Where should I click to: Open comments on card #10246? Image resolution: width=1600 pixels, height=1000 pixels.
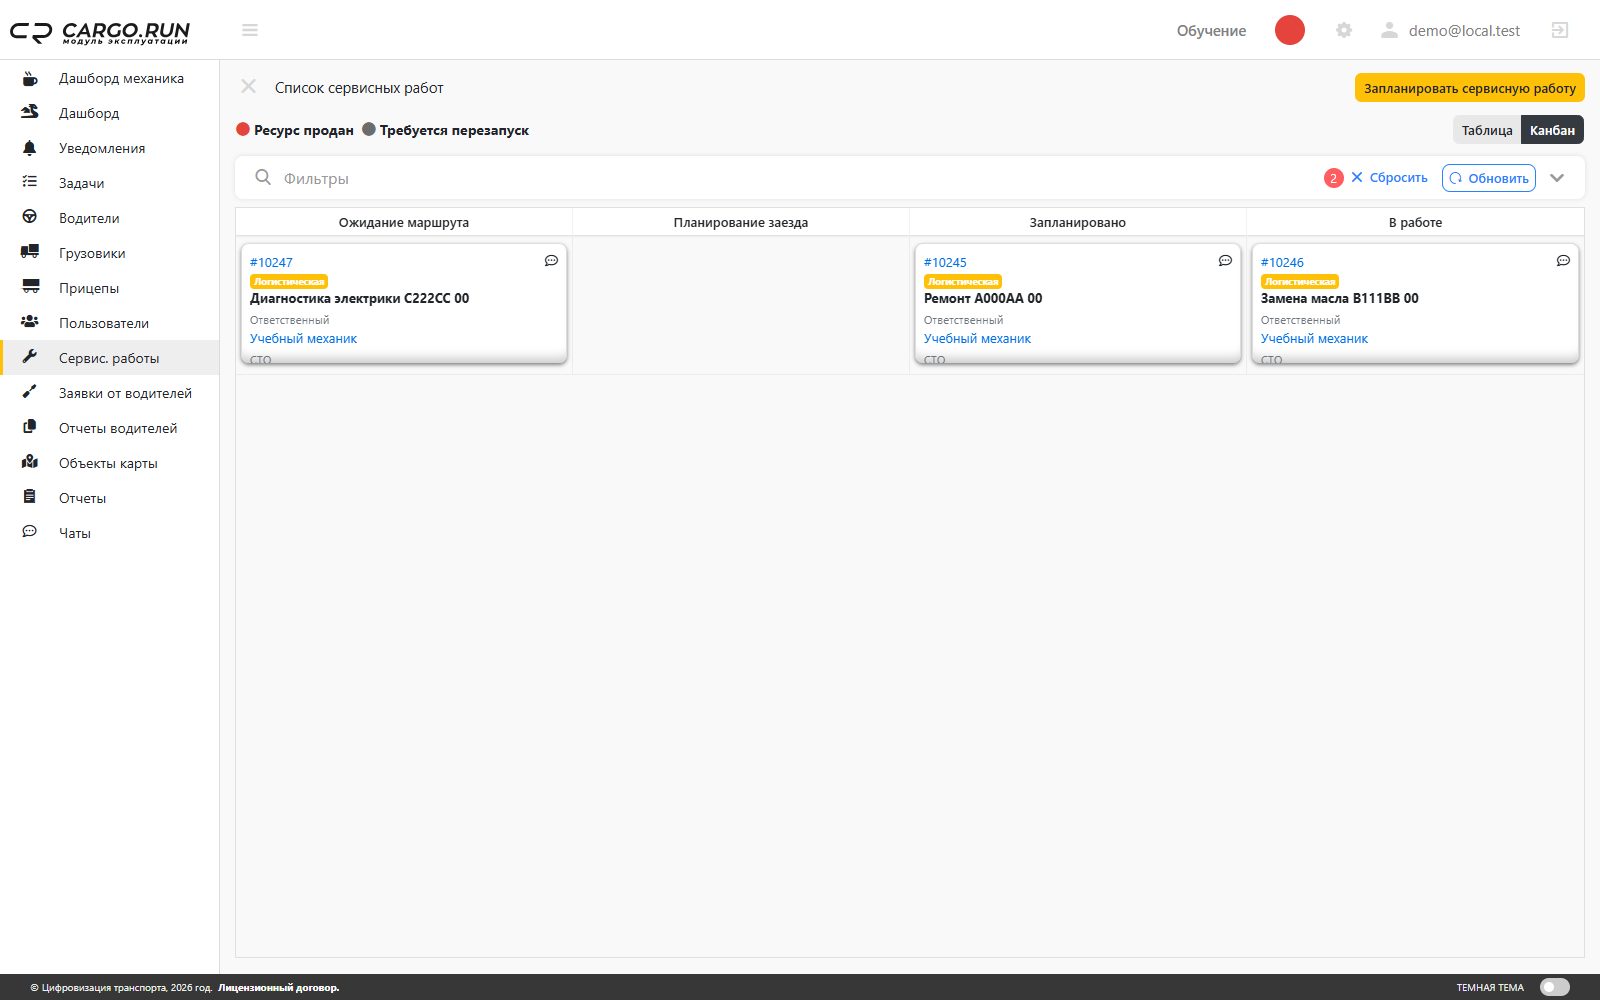(x=1563, y=261)
